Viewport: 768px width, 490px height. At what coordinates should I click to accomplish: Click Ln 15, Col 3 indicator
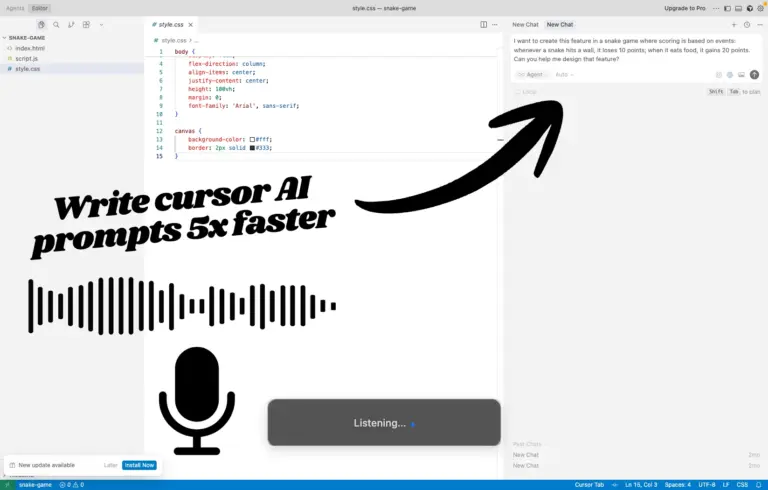[641, 485]
